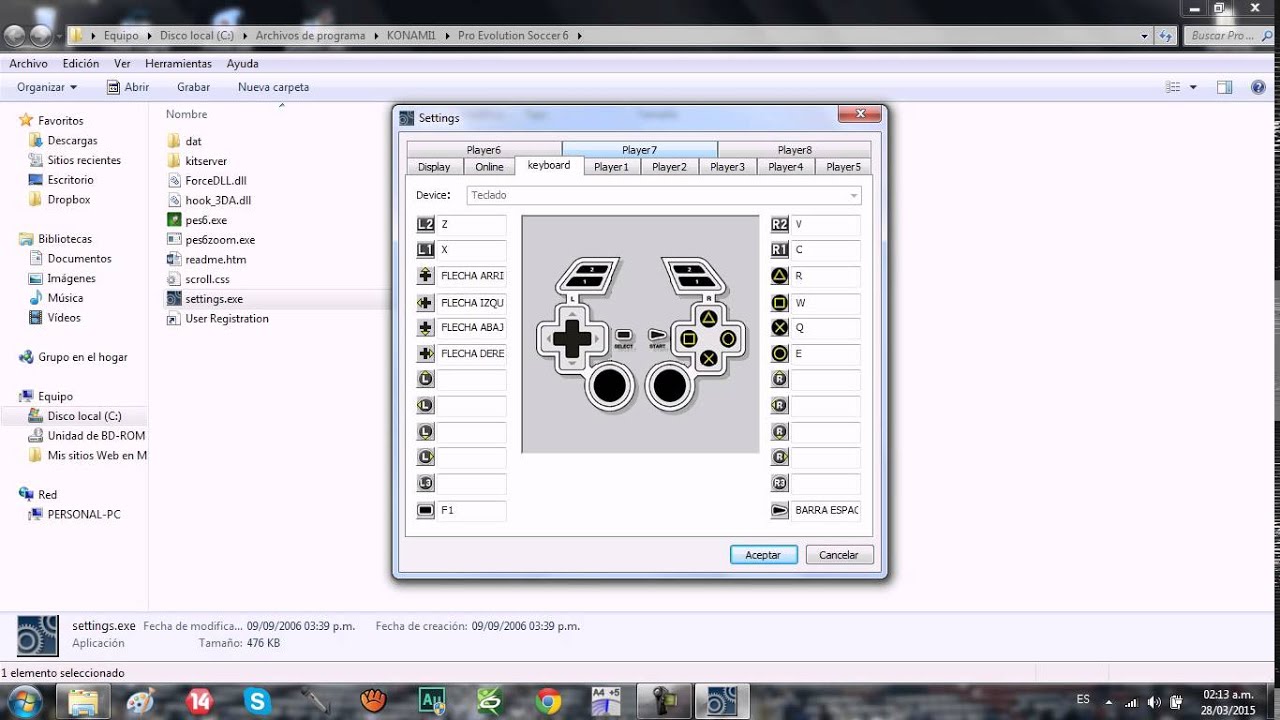Open Skype from the taskbar
The width and height of the screenshot is (1280, 720).
(258, 701)
